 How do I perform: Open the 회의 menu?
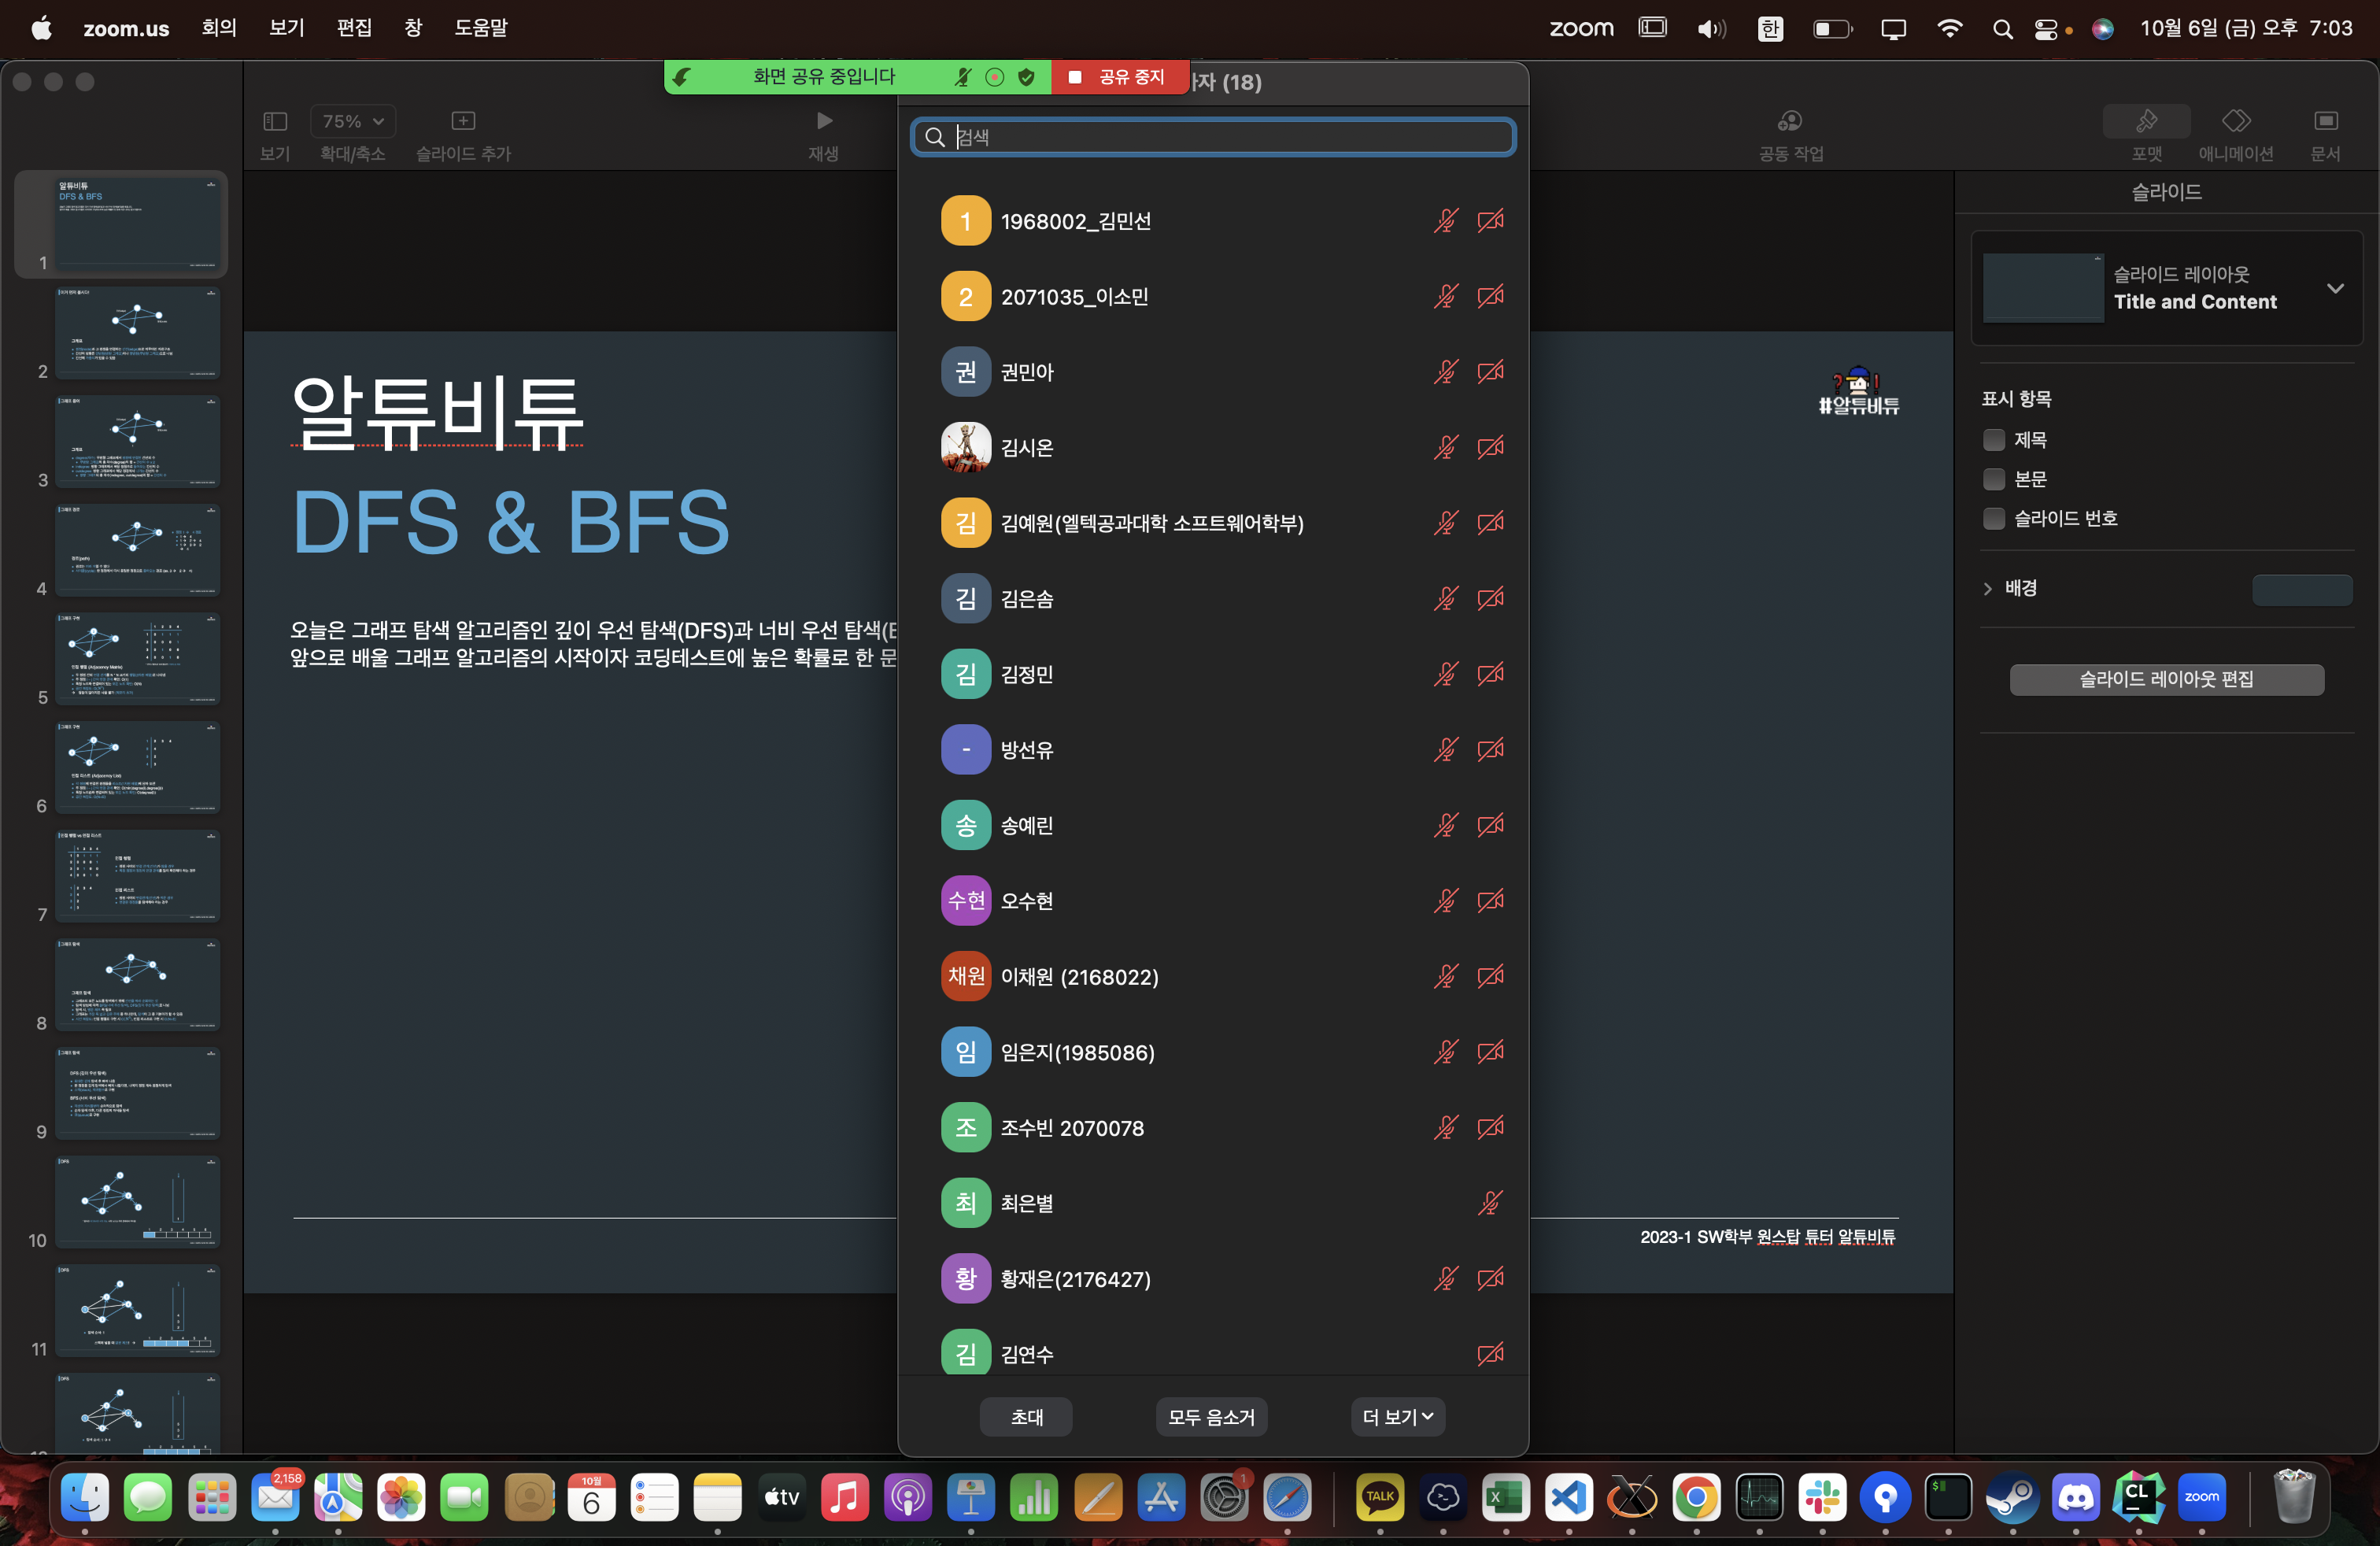219,28
